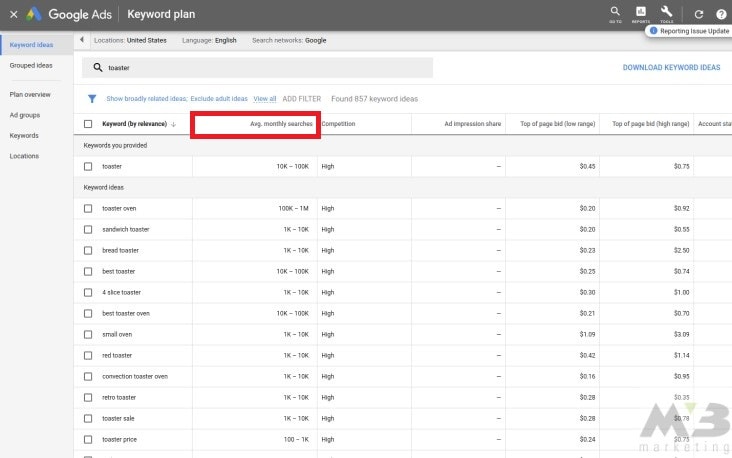Click the 100 – 1K searches for toaster price

pos(296,439)
